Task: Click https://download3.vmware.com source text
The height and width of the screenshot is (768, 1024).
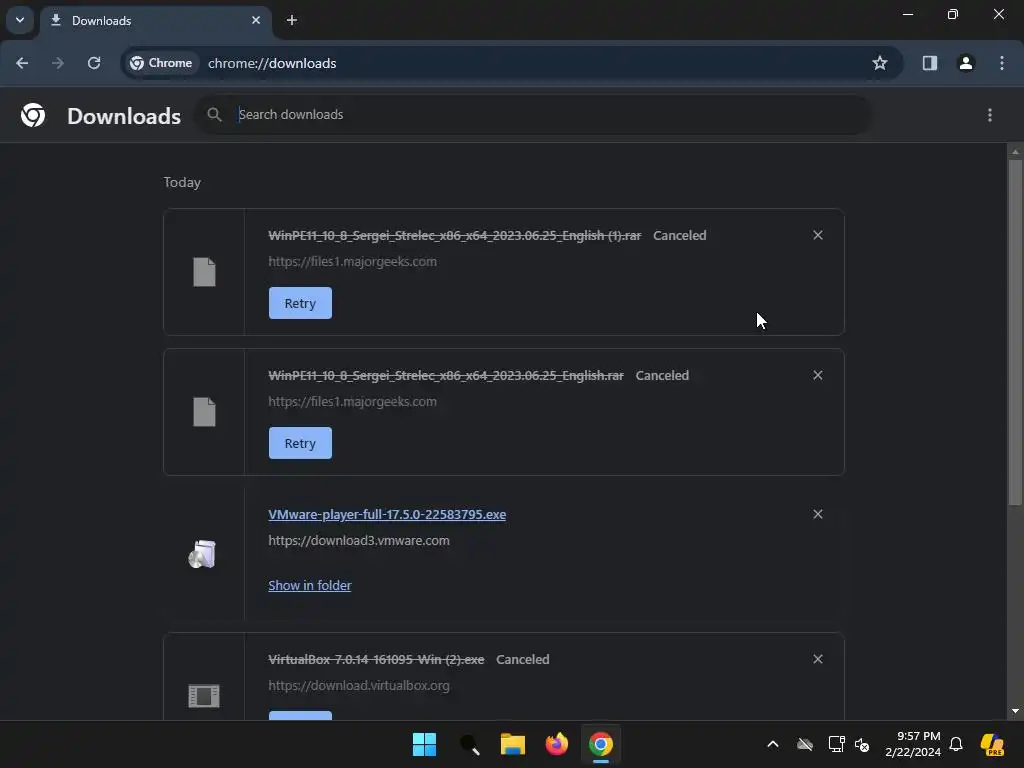Action: (359, 541)
